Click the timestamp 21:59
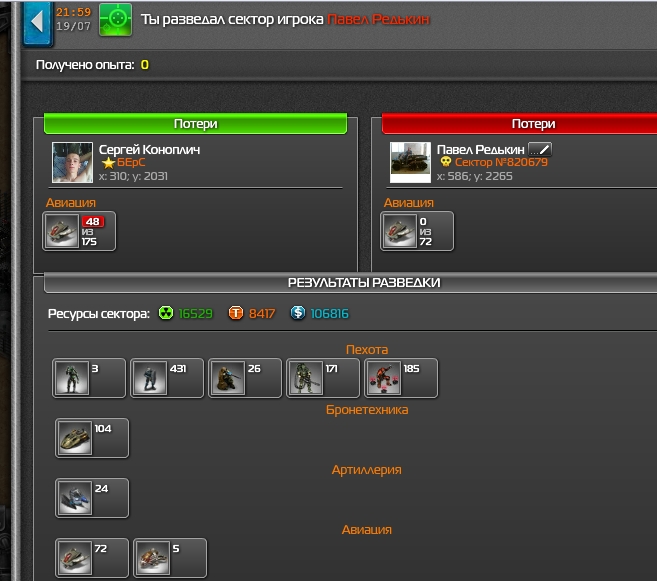Screen dimensions: 657x581 click(73, 12)
